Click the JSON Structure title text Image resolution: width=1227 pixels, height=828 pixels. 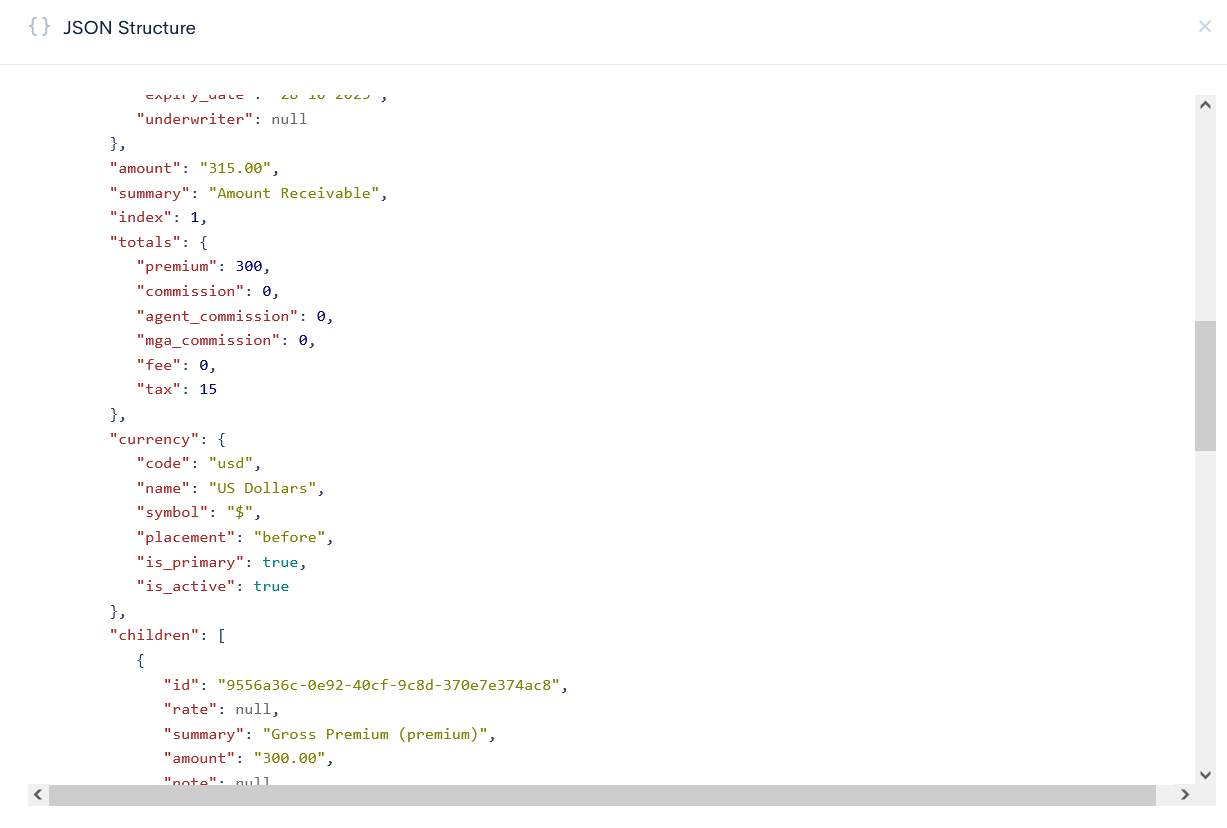[129, 28]
